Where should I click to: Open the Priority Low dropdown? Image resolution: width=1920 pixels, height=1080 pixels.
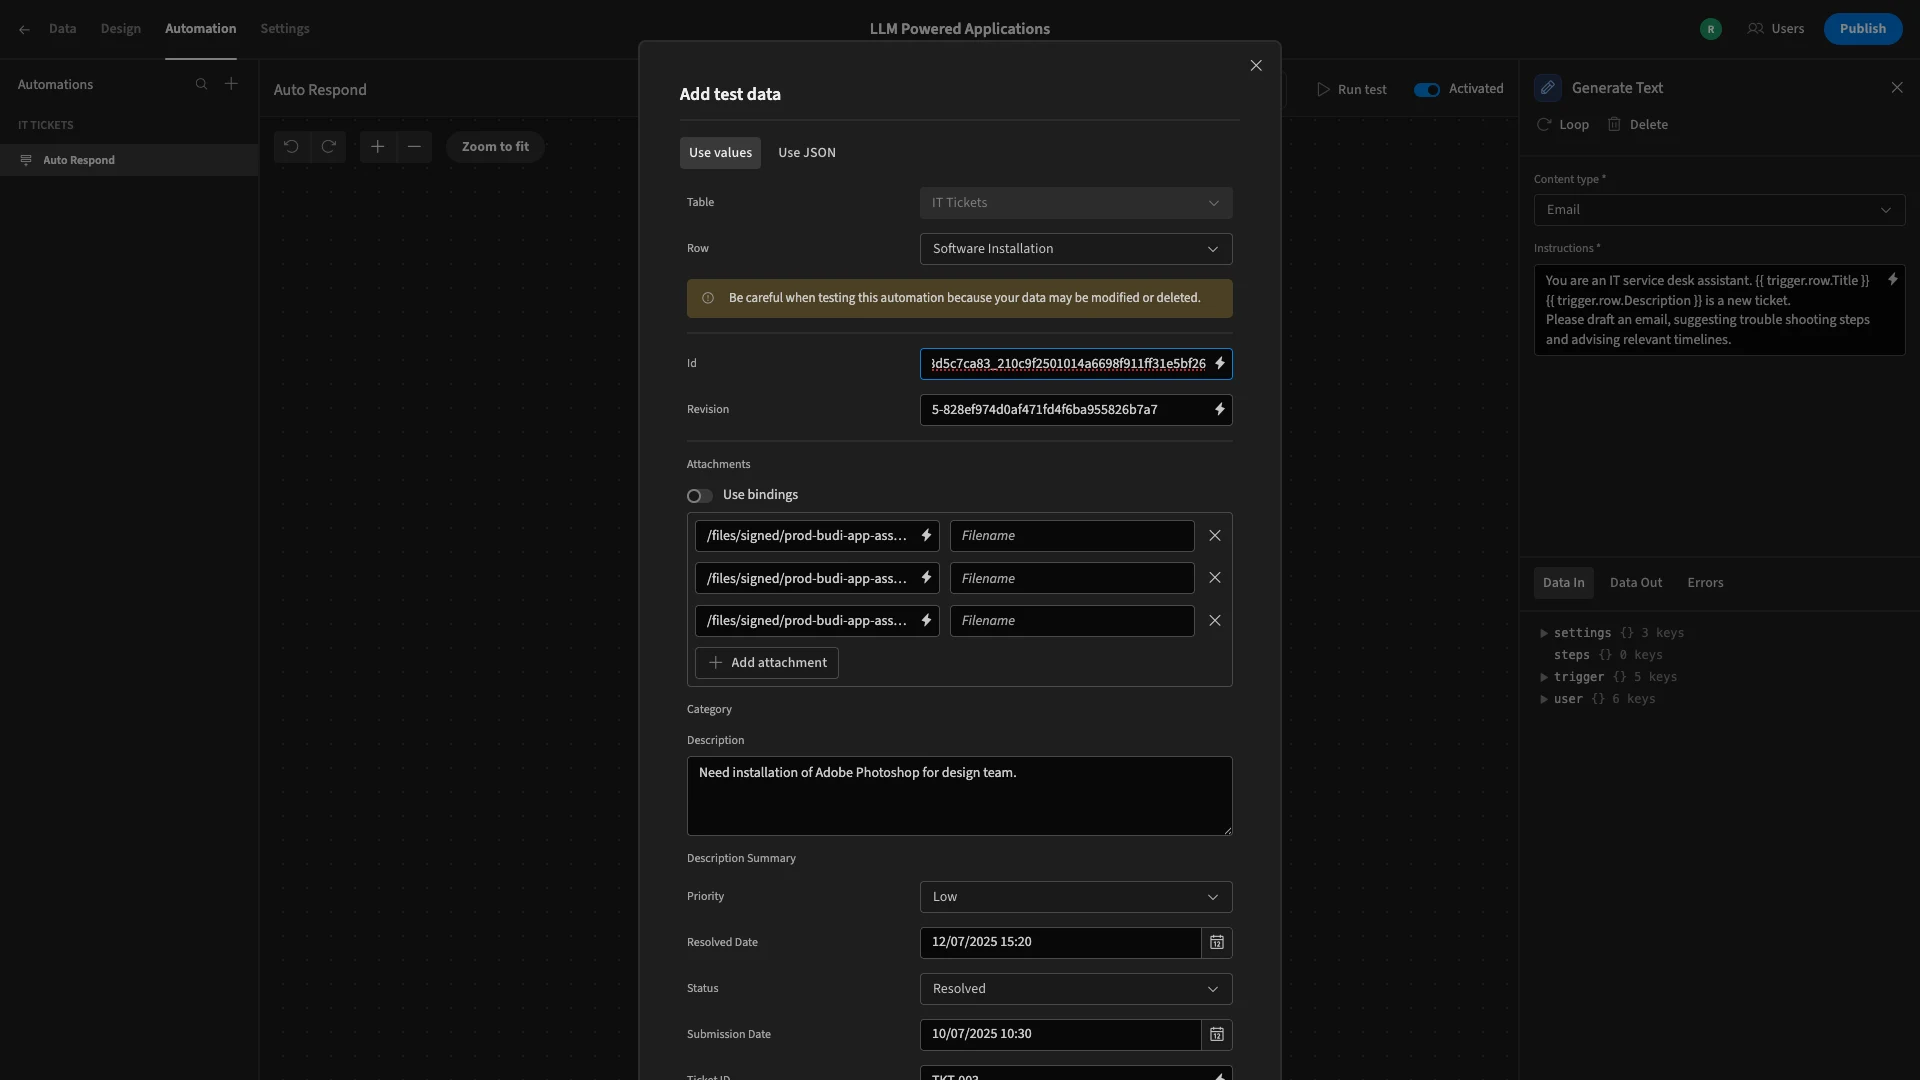1076,897
